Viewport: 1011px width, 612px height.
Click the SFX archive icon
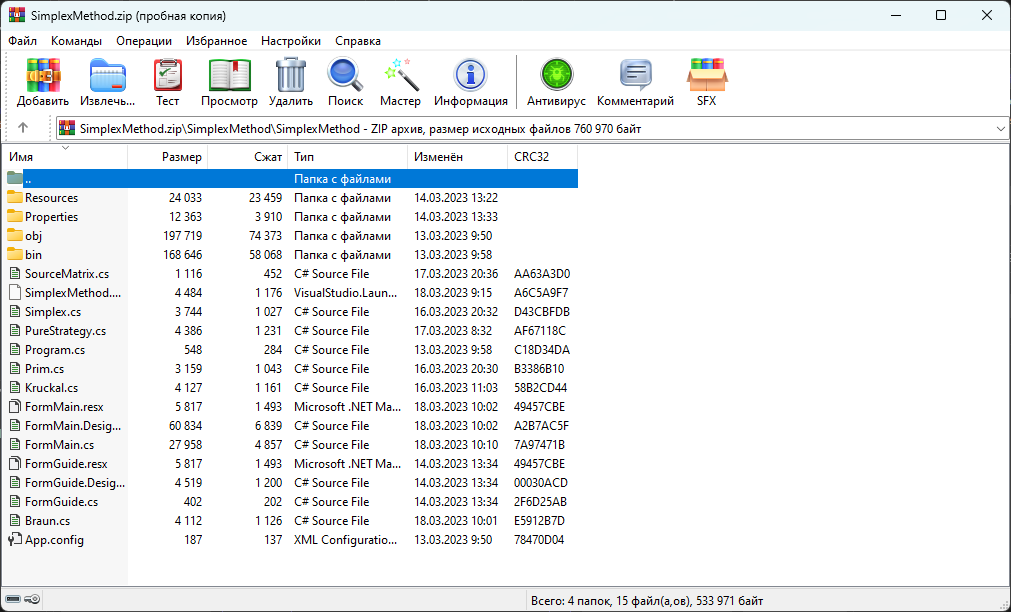(x=706, y=82)
